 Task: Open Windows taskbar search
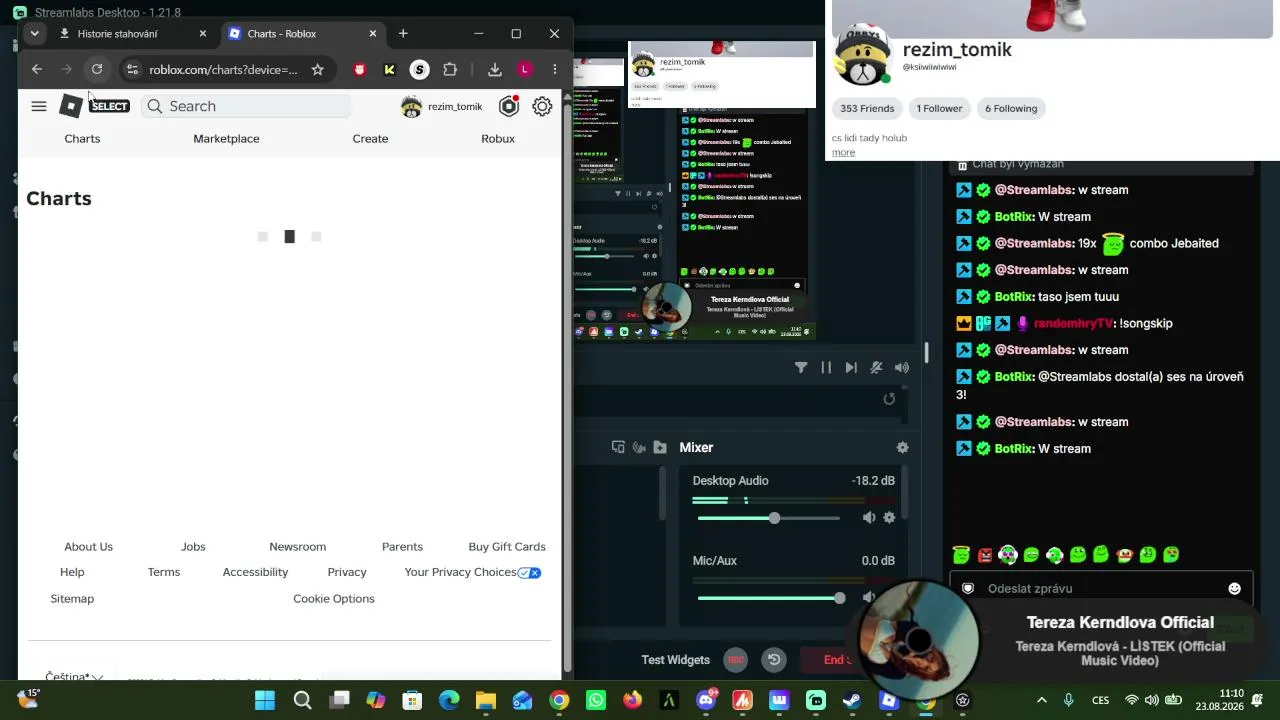(302, 700)
